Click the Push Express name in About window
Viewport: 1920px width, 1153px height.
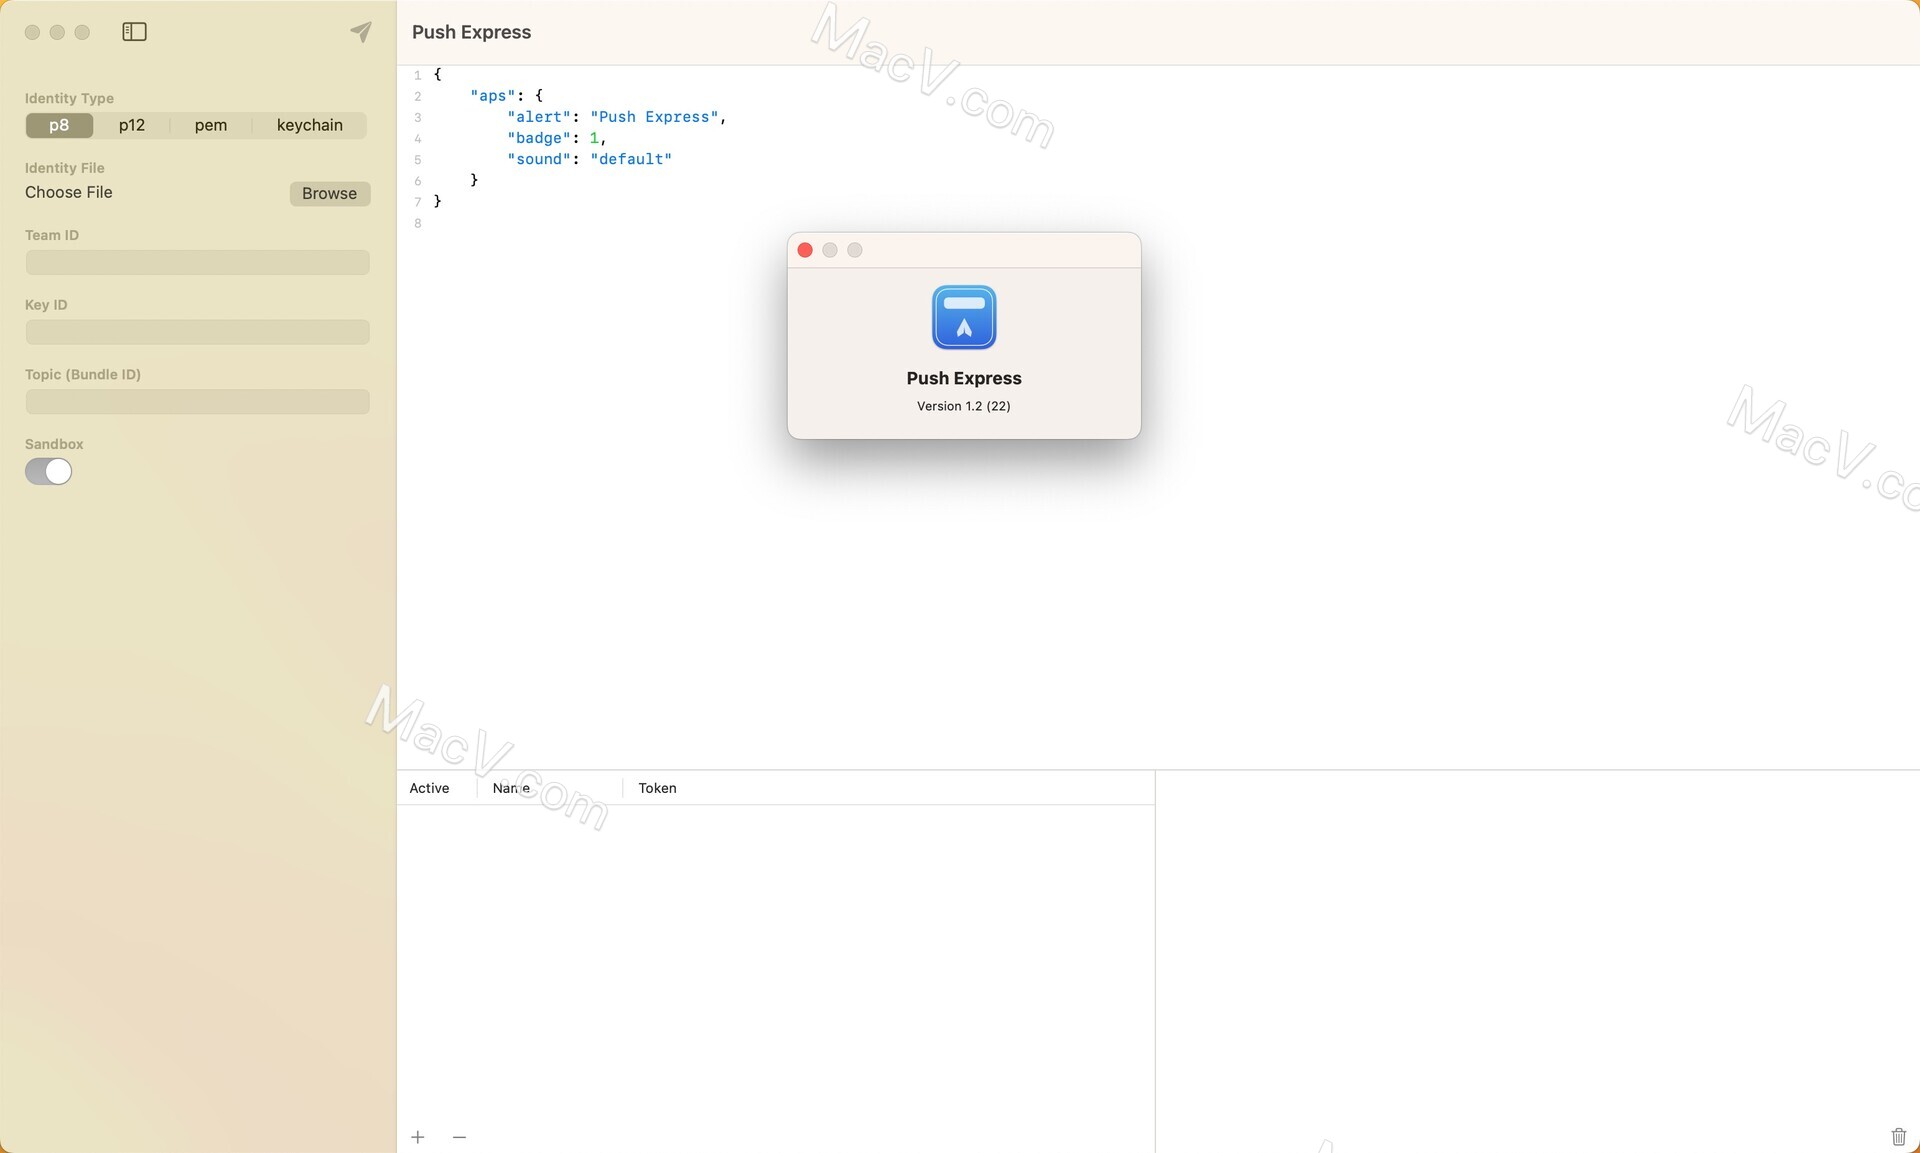(x=964, y=378)
